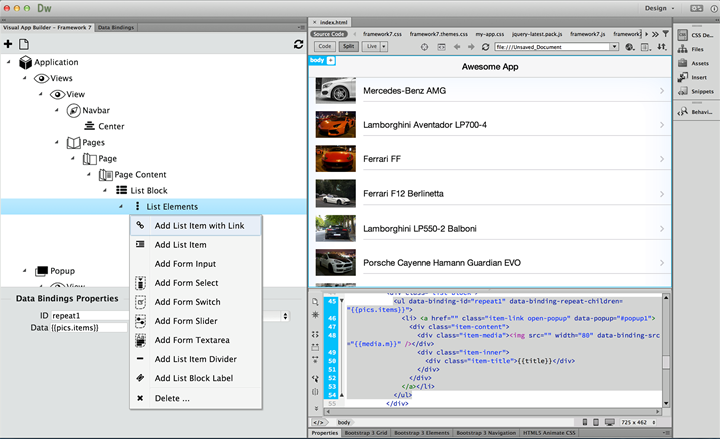The width and height of the screenshot is (720, 439).
Task: Click the body plus button in design view
Action: coord(331,60)
